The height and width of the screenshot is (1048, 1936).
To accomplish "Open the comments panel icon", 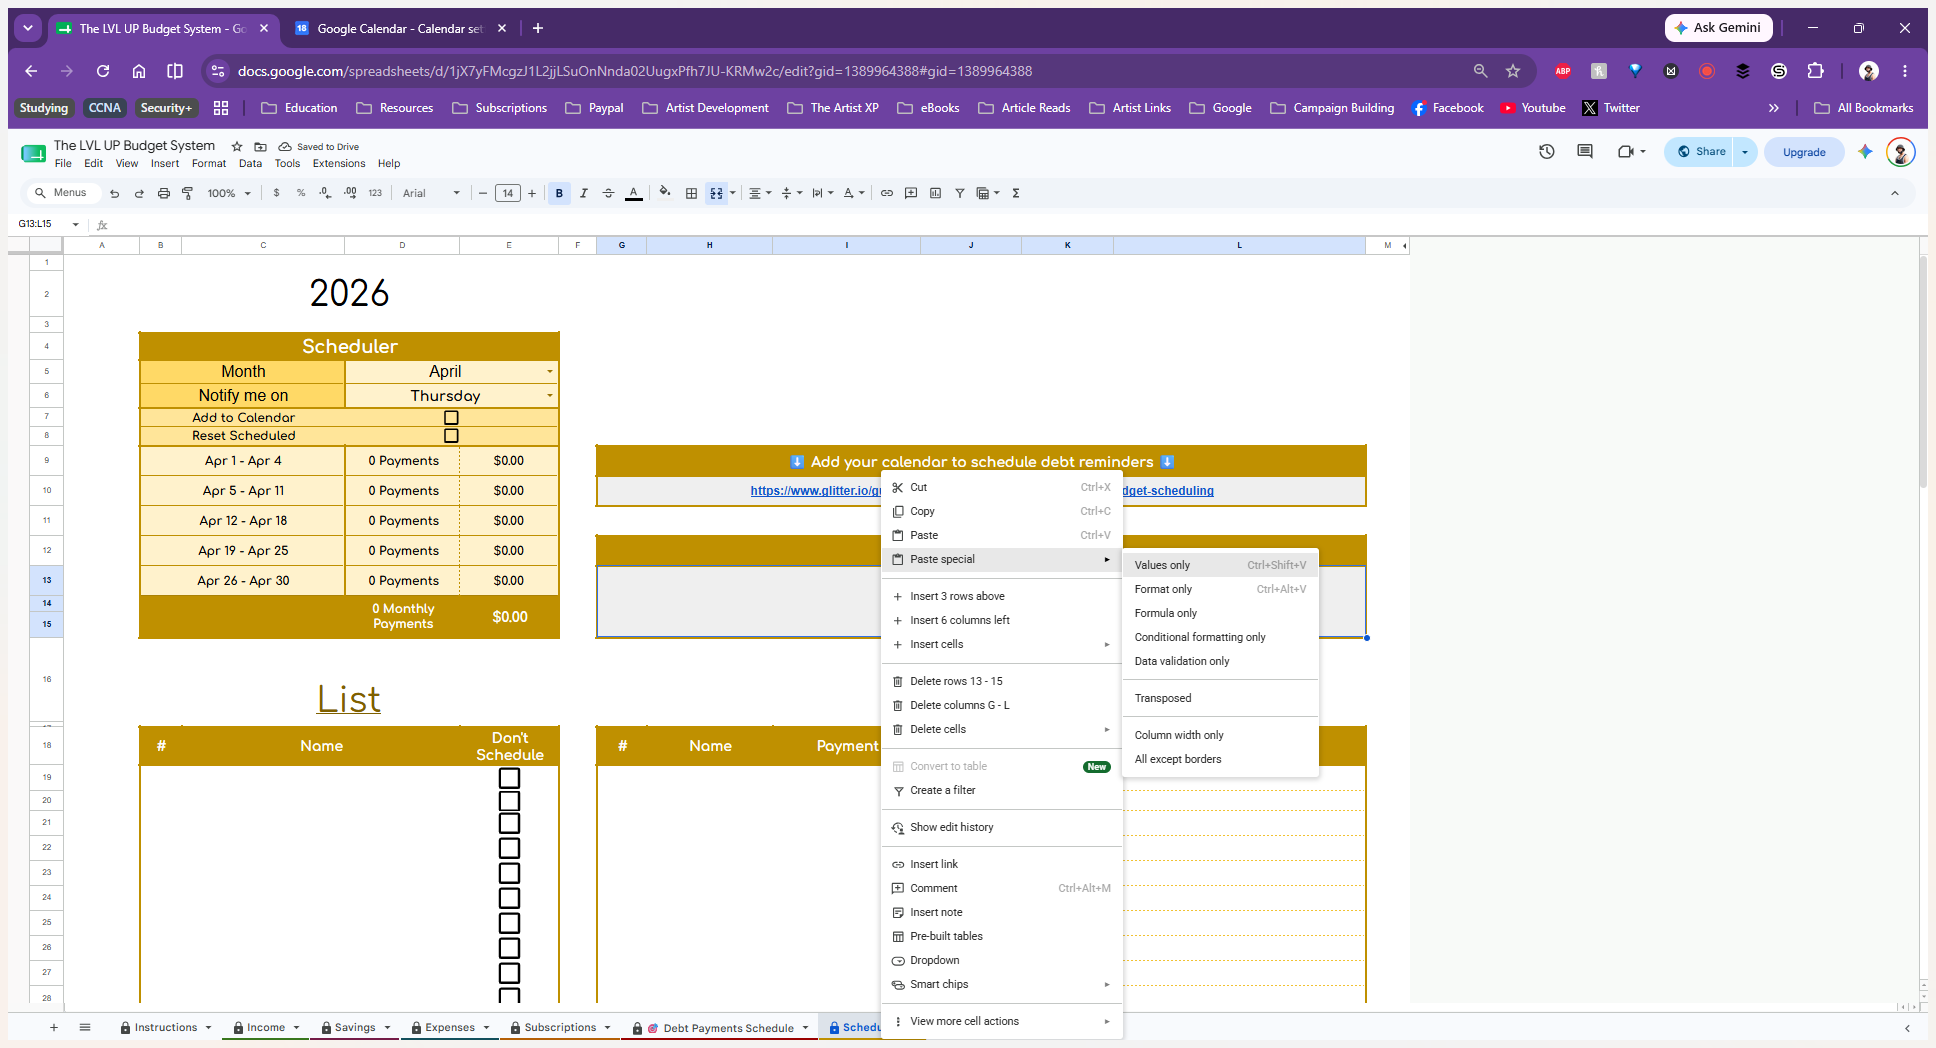I will coord(1585,152).
